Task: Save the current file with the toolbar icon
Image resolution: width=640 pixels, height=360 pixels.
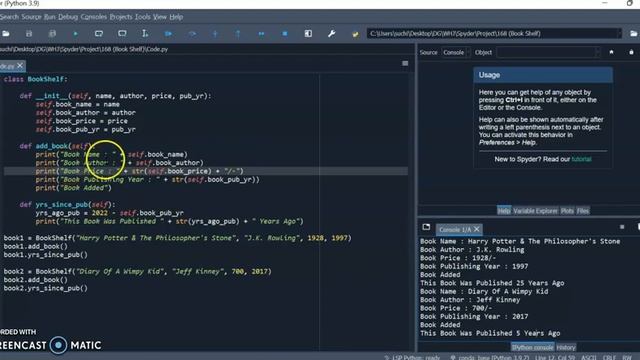Action: click(29, 33)
